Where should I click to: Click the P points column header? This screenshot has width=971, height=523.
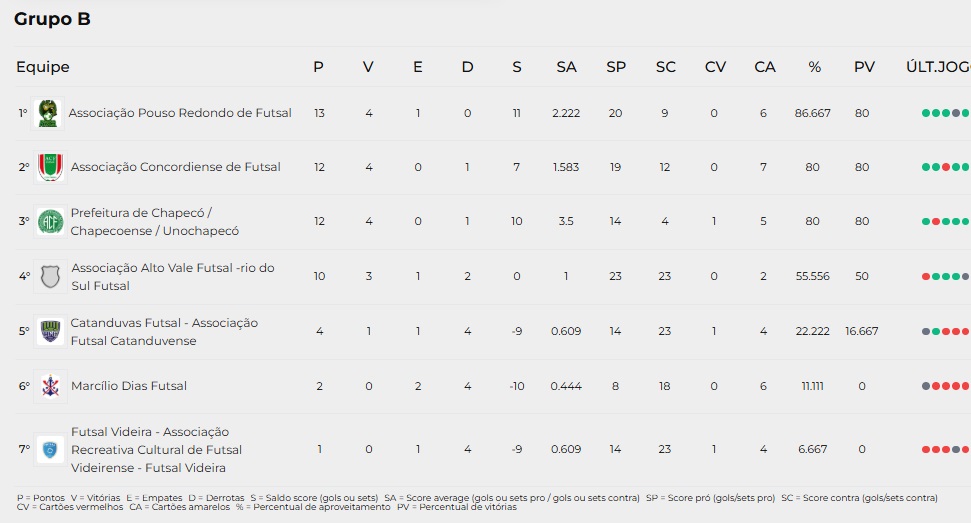(x=318, y=67)
